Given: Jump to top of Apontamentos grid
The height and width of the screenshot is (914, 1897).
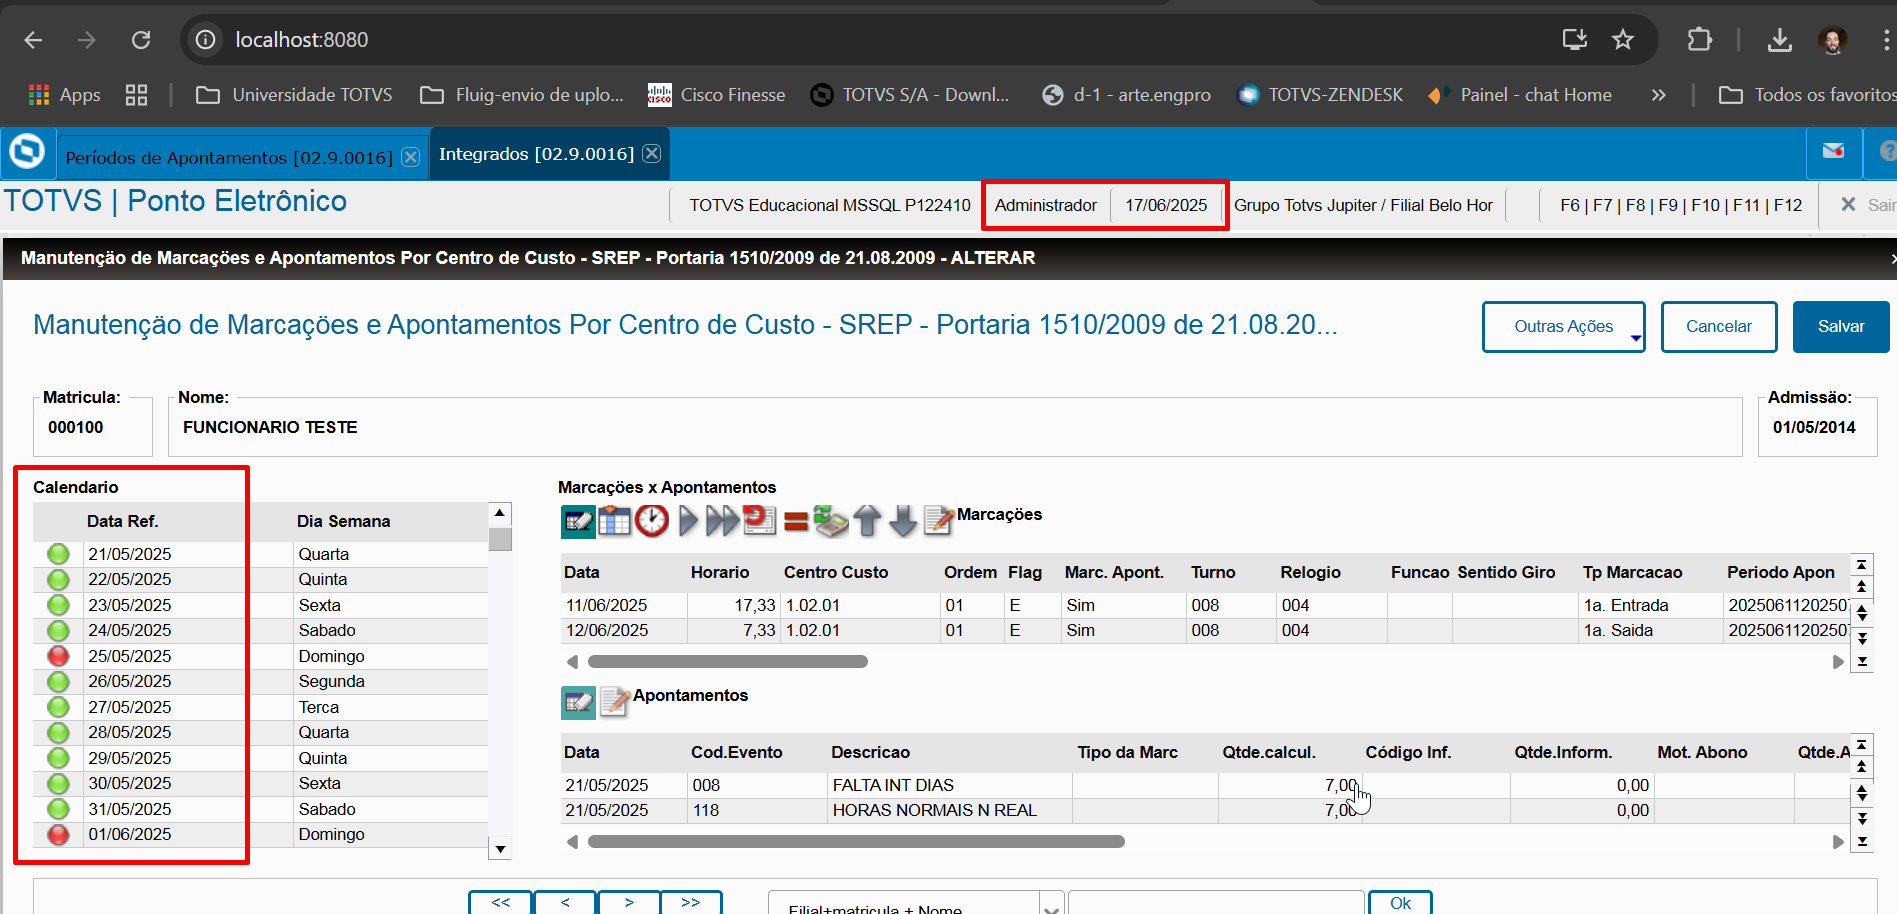Looking at the screenshot, I should [1862, 745].
